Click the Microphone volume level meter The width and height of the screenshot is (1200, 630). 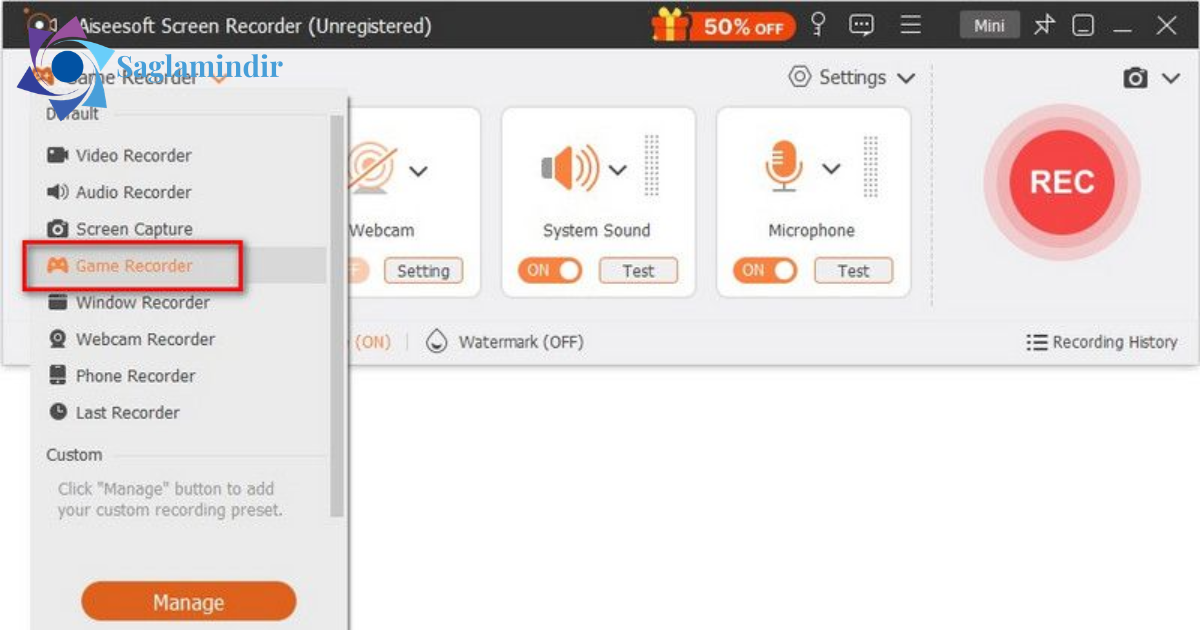pyautogui.click(x=871, y=168)
